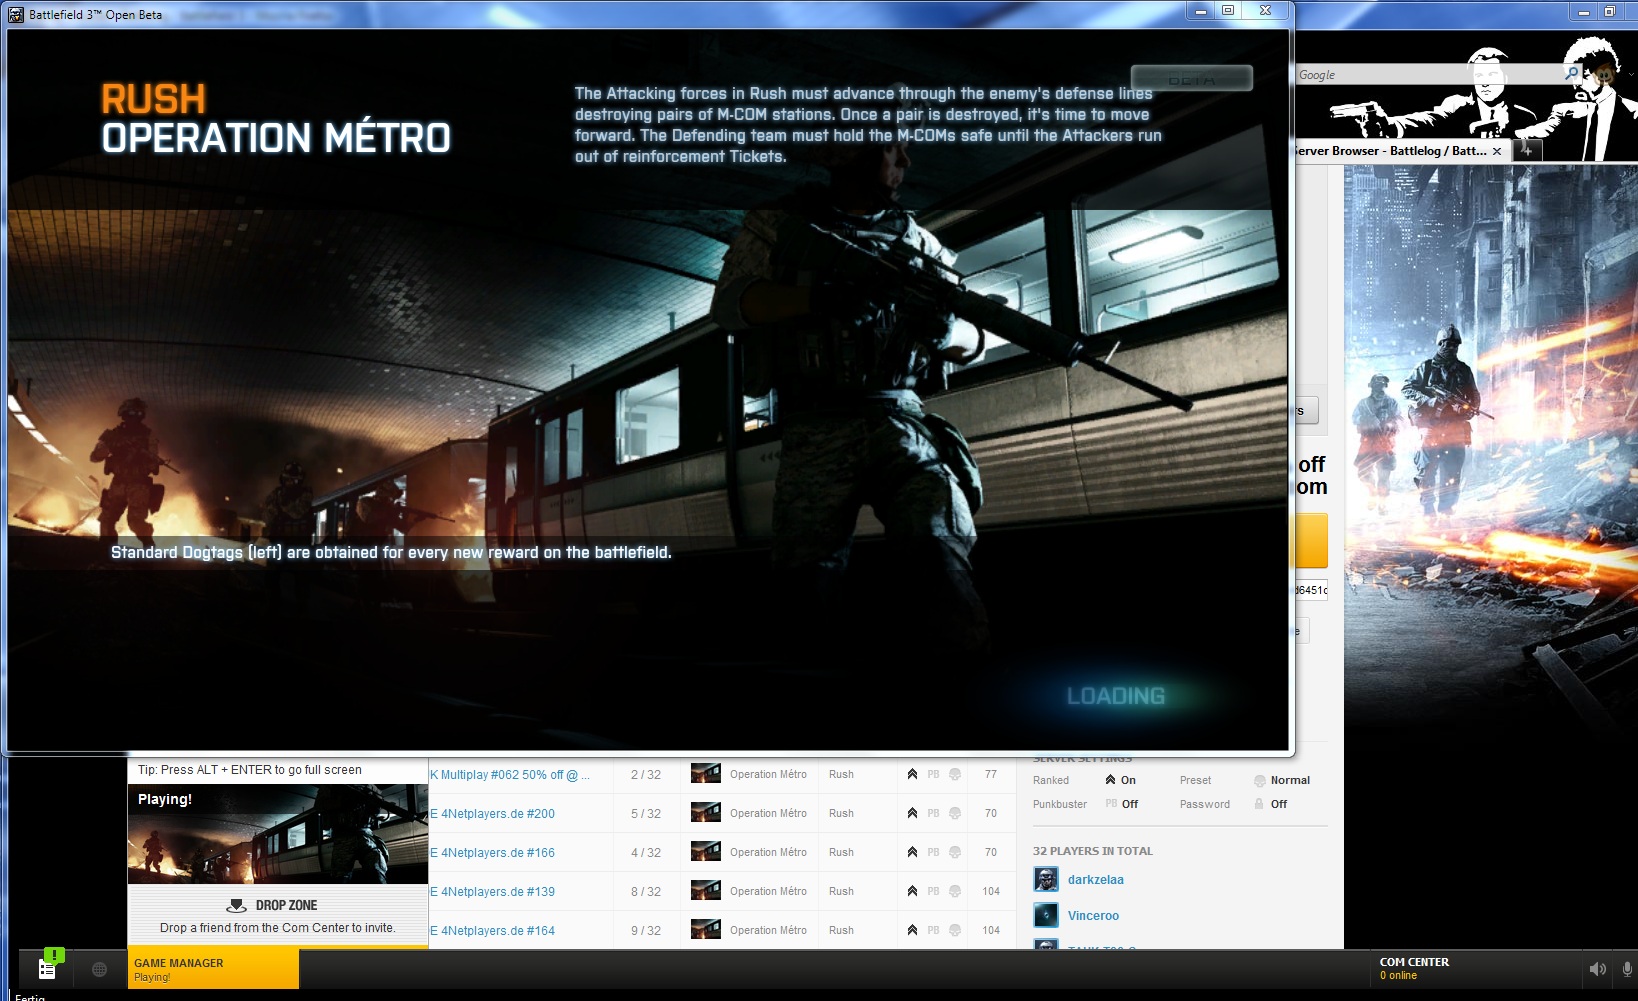
Task: Click the magnifier icon in the Google search box
Action: (1572, 74)
